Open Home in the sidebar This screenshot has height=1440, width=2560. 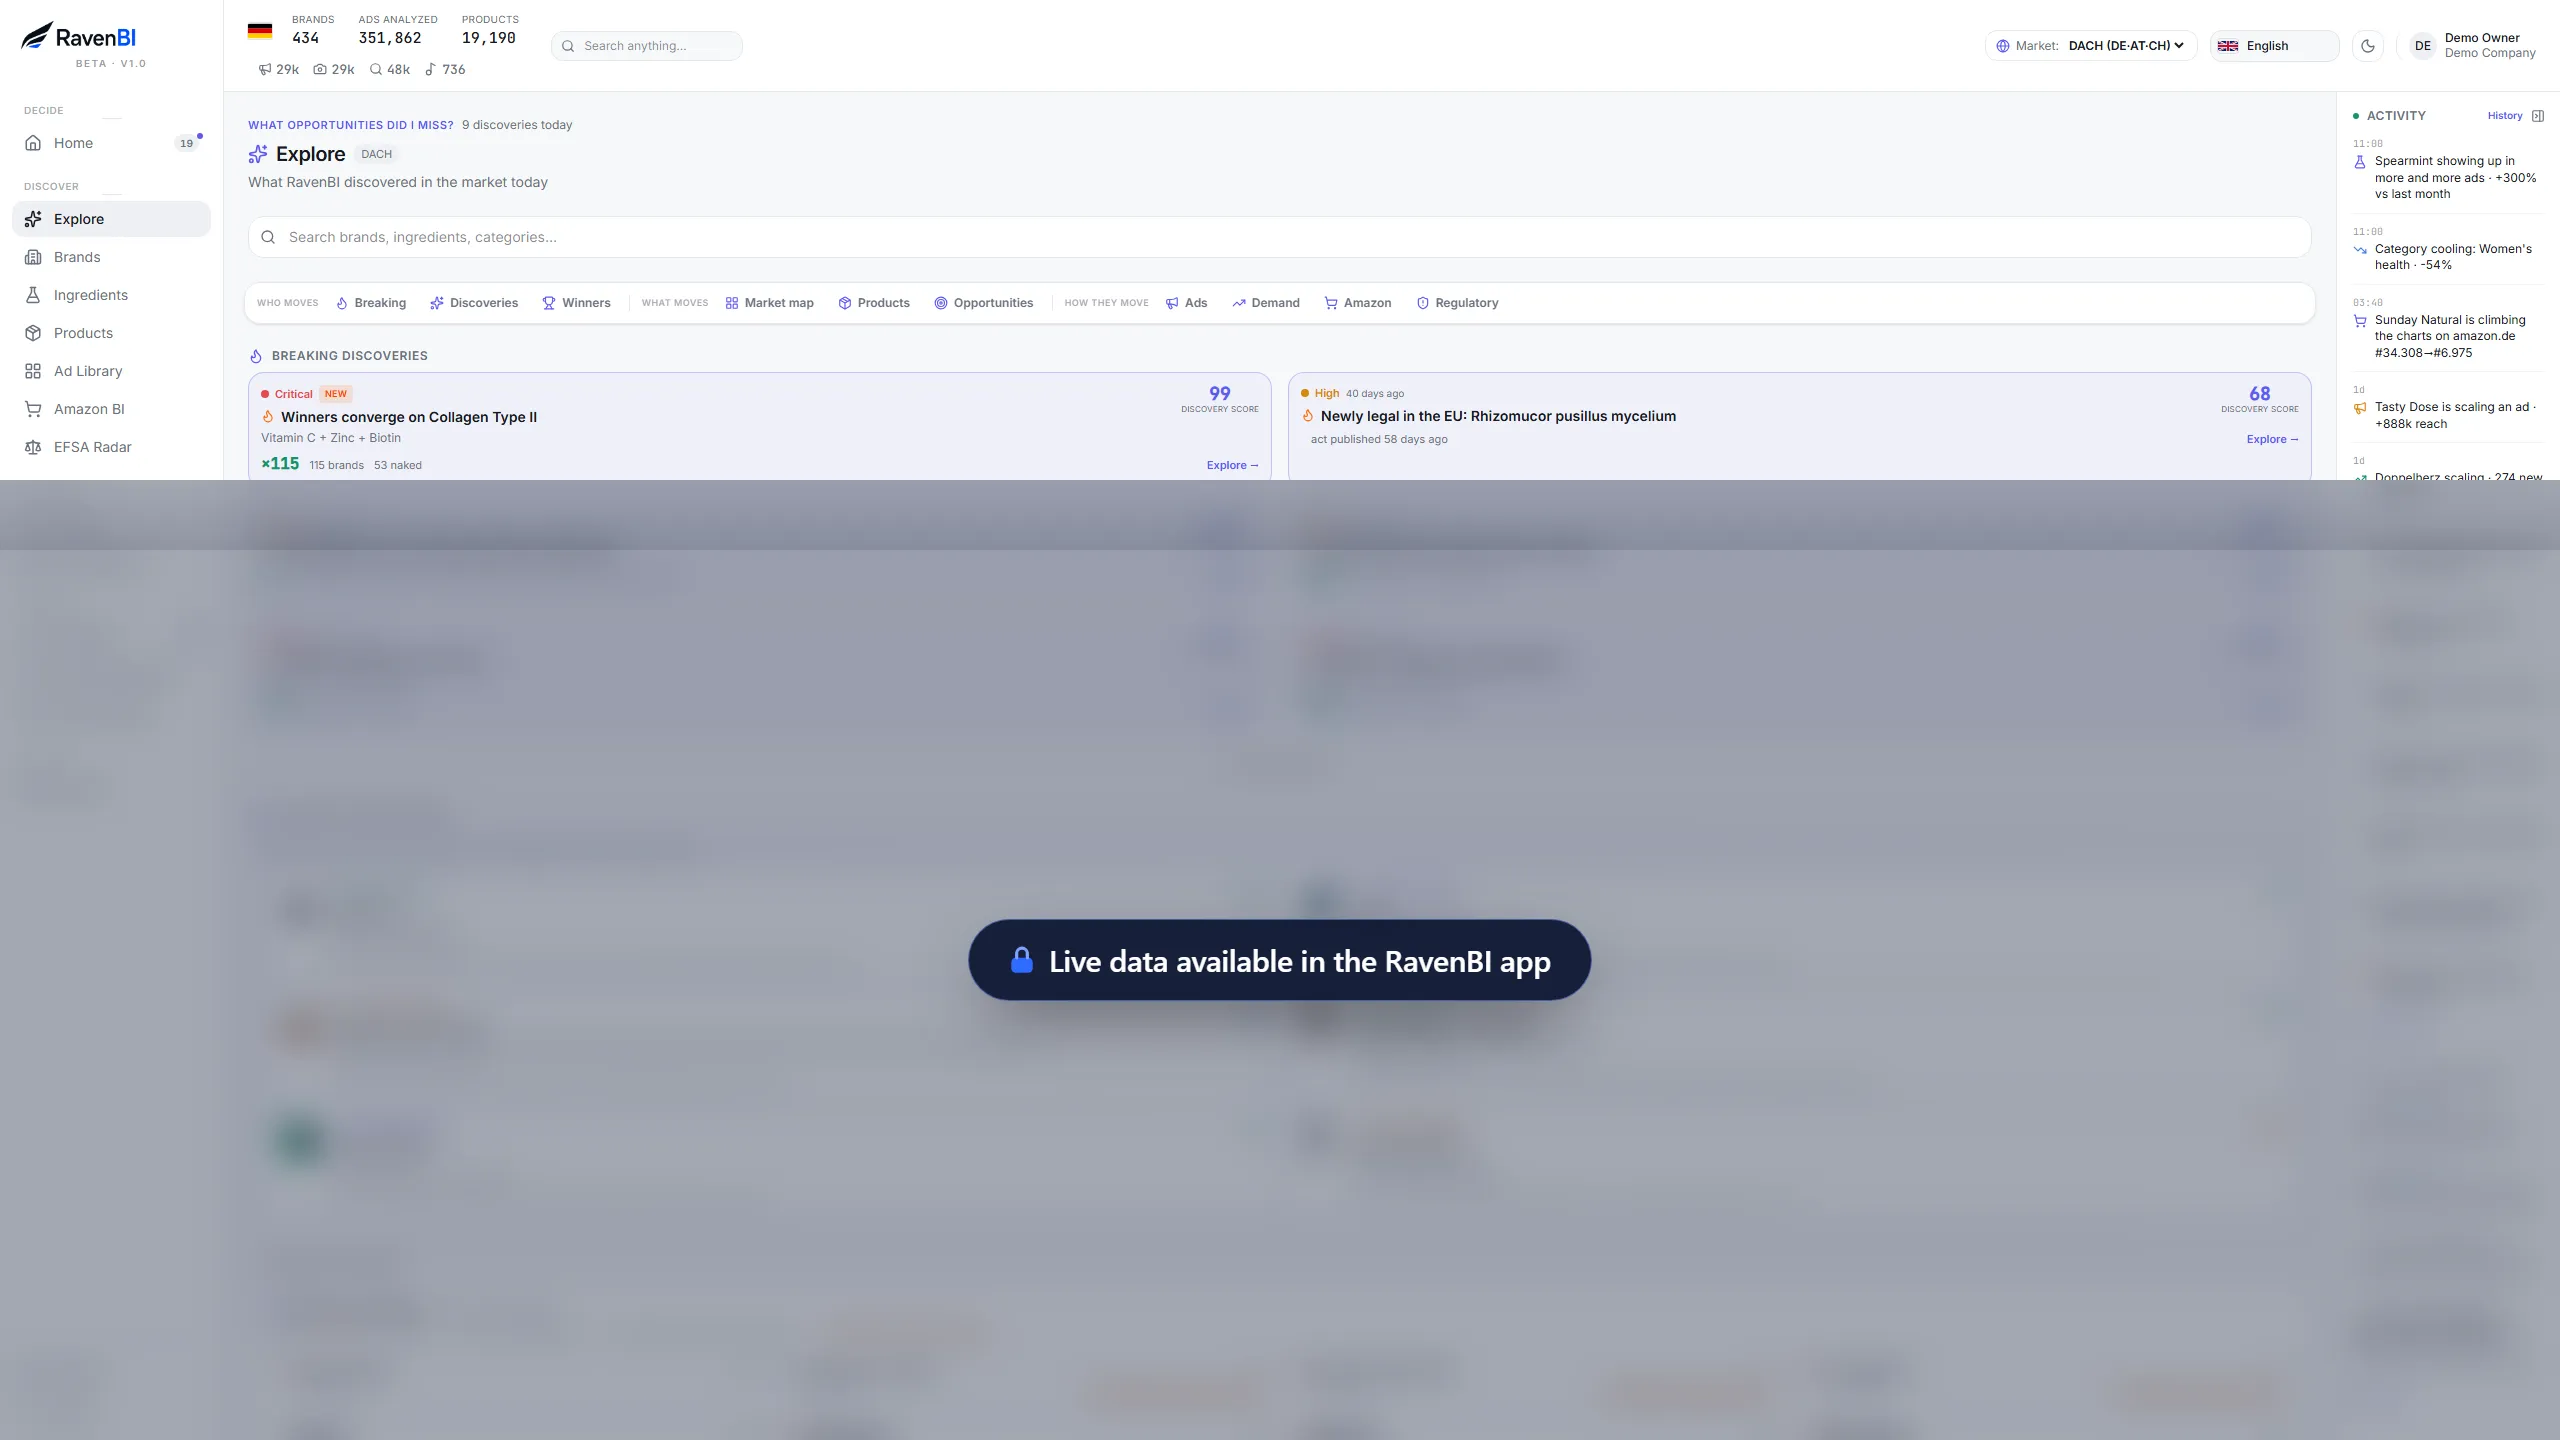pyautogui.click(x=111, y=143)
